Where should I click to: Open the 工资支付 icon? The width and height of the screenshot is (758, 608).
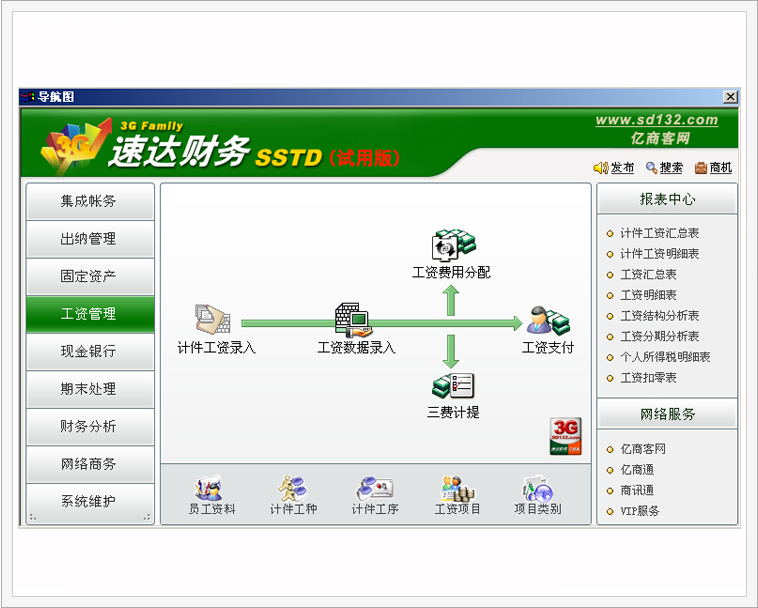tap(548, 320)
